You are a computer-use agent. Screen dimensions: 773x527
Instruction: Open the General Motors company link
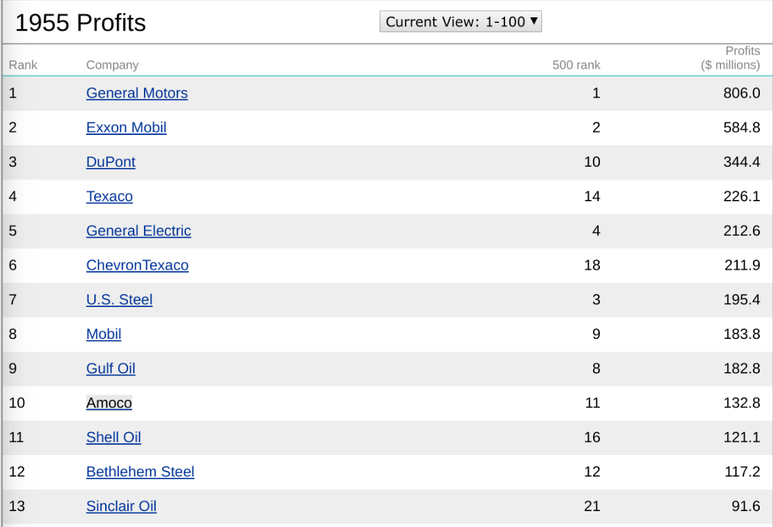tap(137, 93)
